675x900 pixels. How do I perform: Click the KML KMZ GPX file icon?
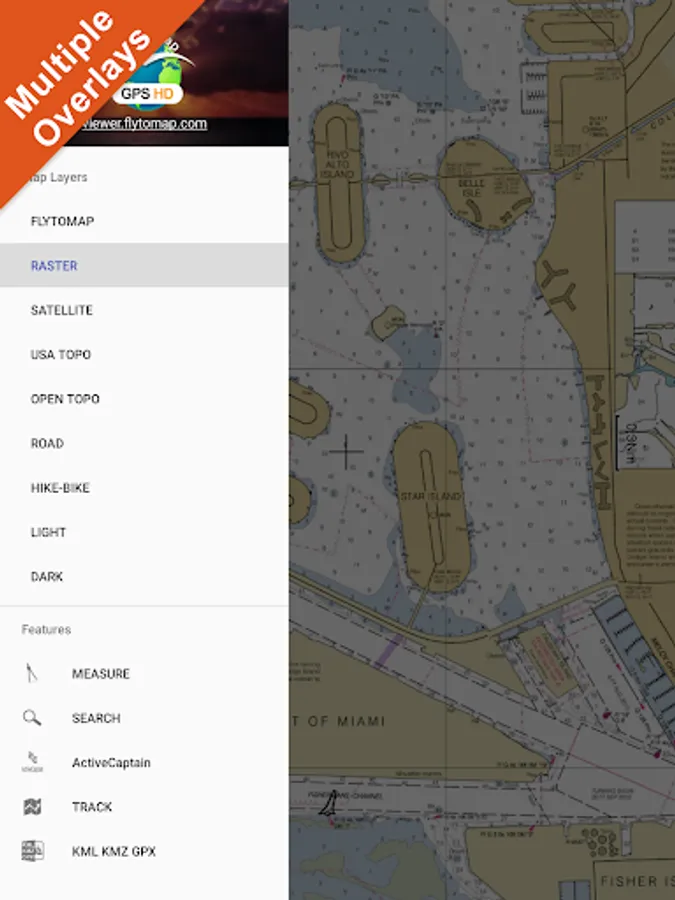32,851
